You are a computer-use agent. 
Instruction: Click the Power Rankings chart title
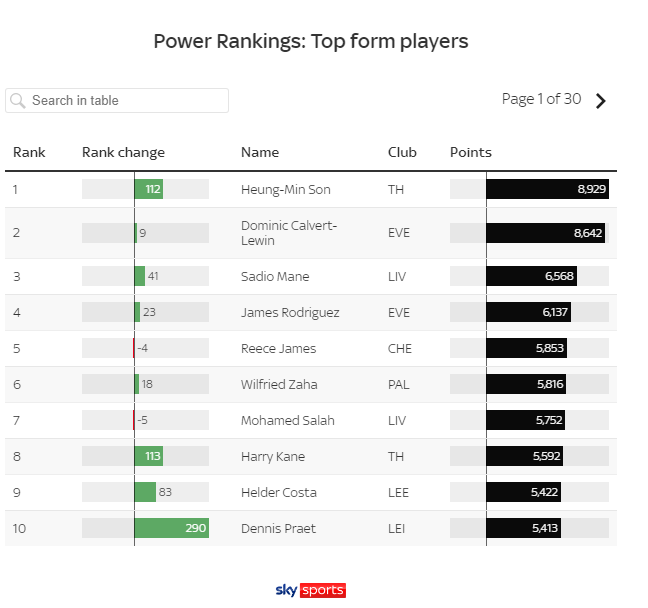(311, 41)
